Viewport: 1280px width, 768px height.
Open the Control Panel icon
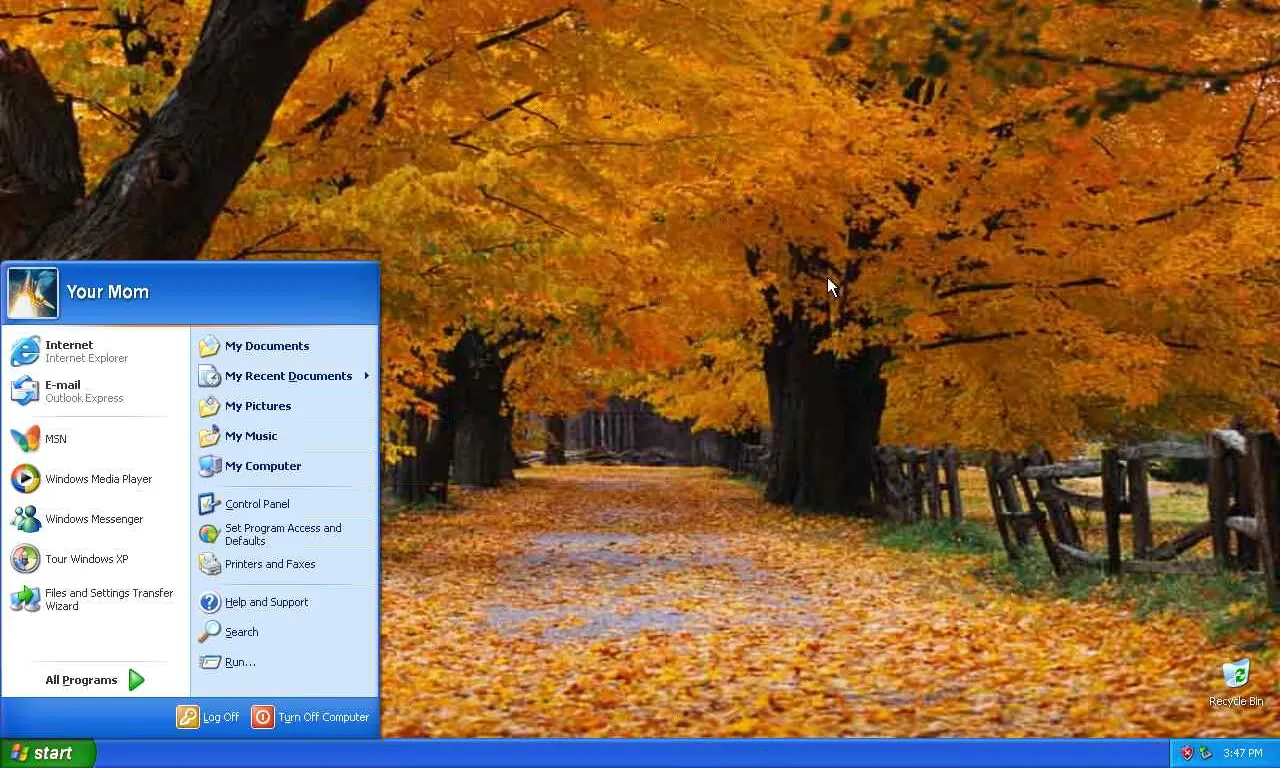click(209, 504)
